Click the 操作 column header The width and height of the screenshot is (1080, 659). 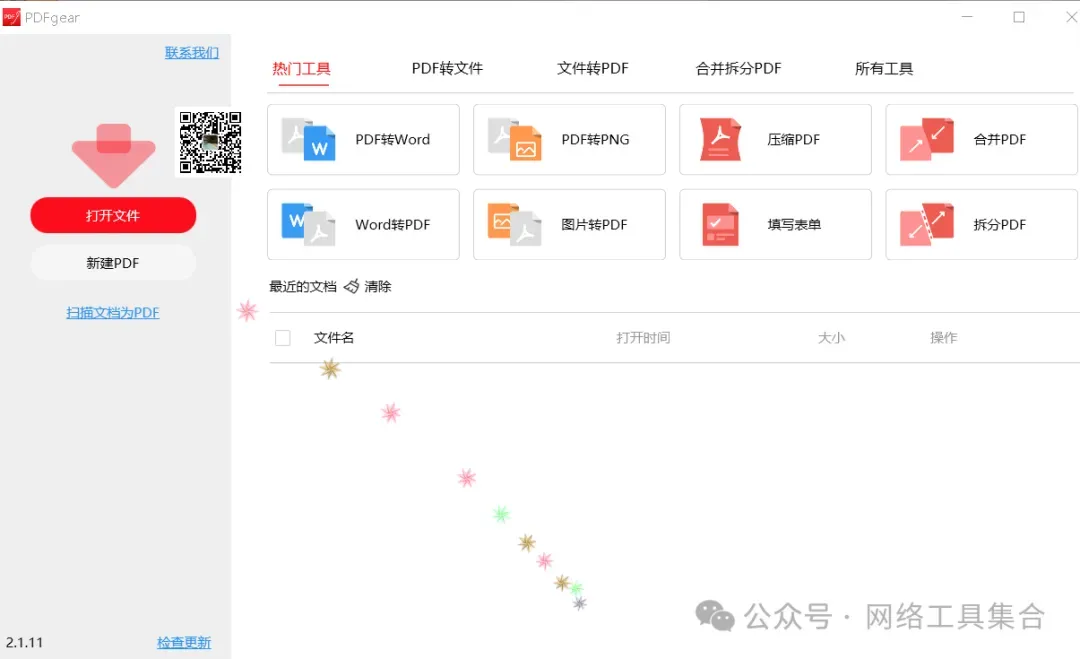click(944, 338)
